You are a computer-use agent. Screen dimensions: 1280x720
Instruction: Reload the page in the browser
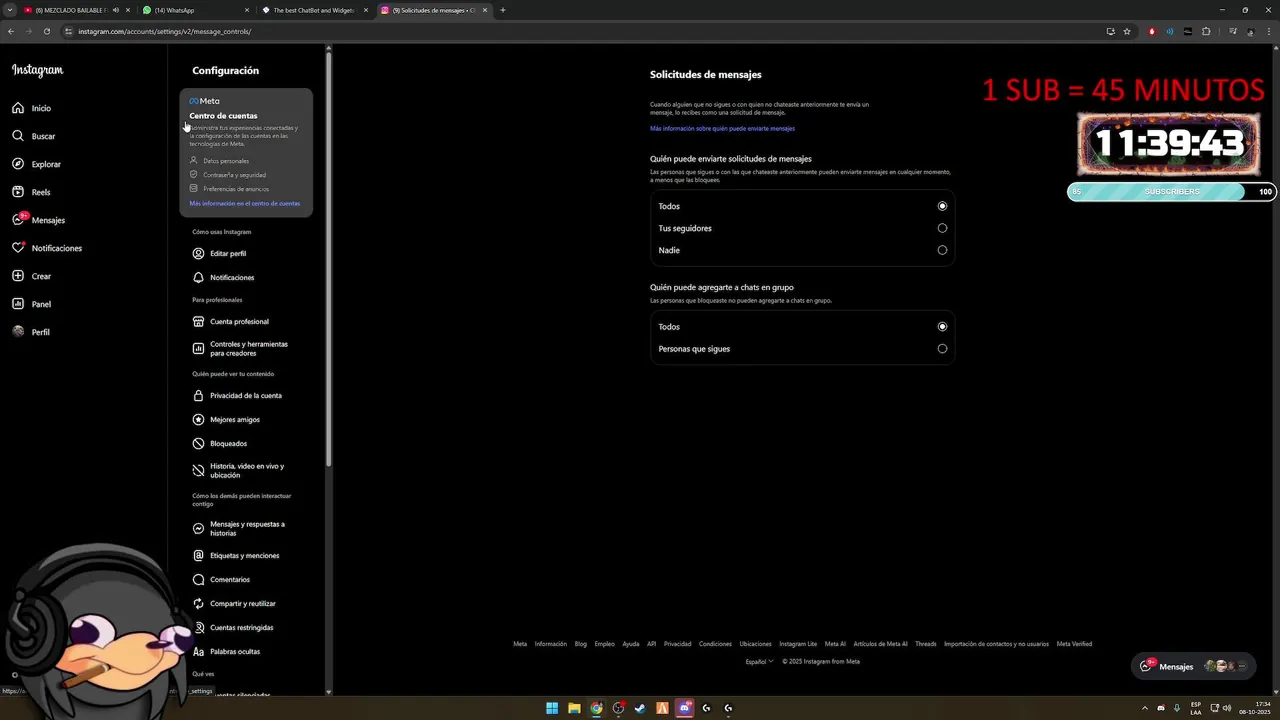tap(46, 31)
